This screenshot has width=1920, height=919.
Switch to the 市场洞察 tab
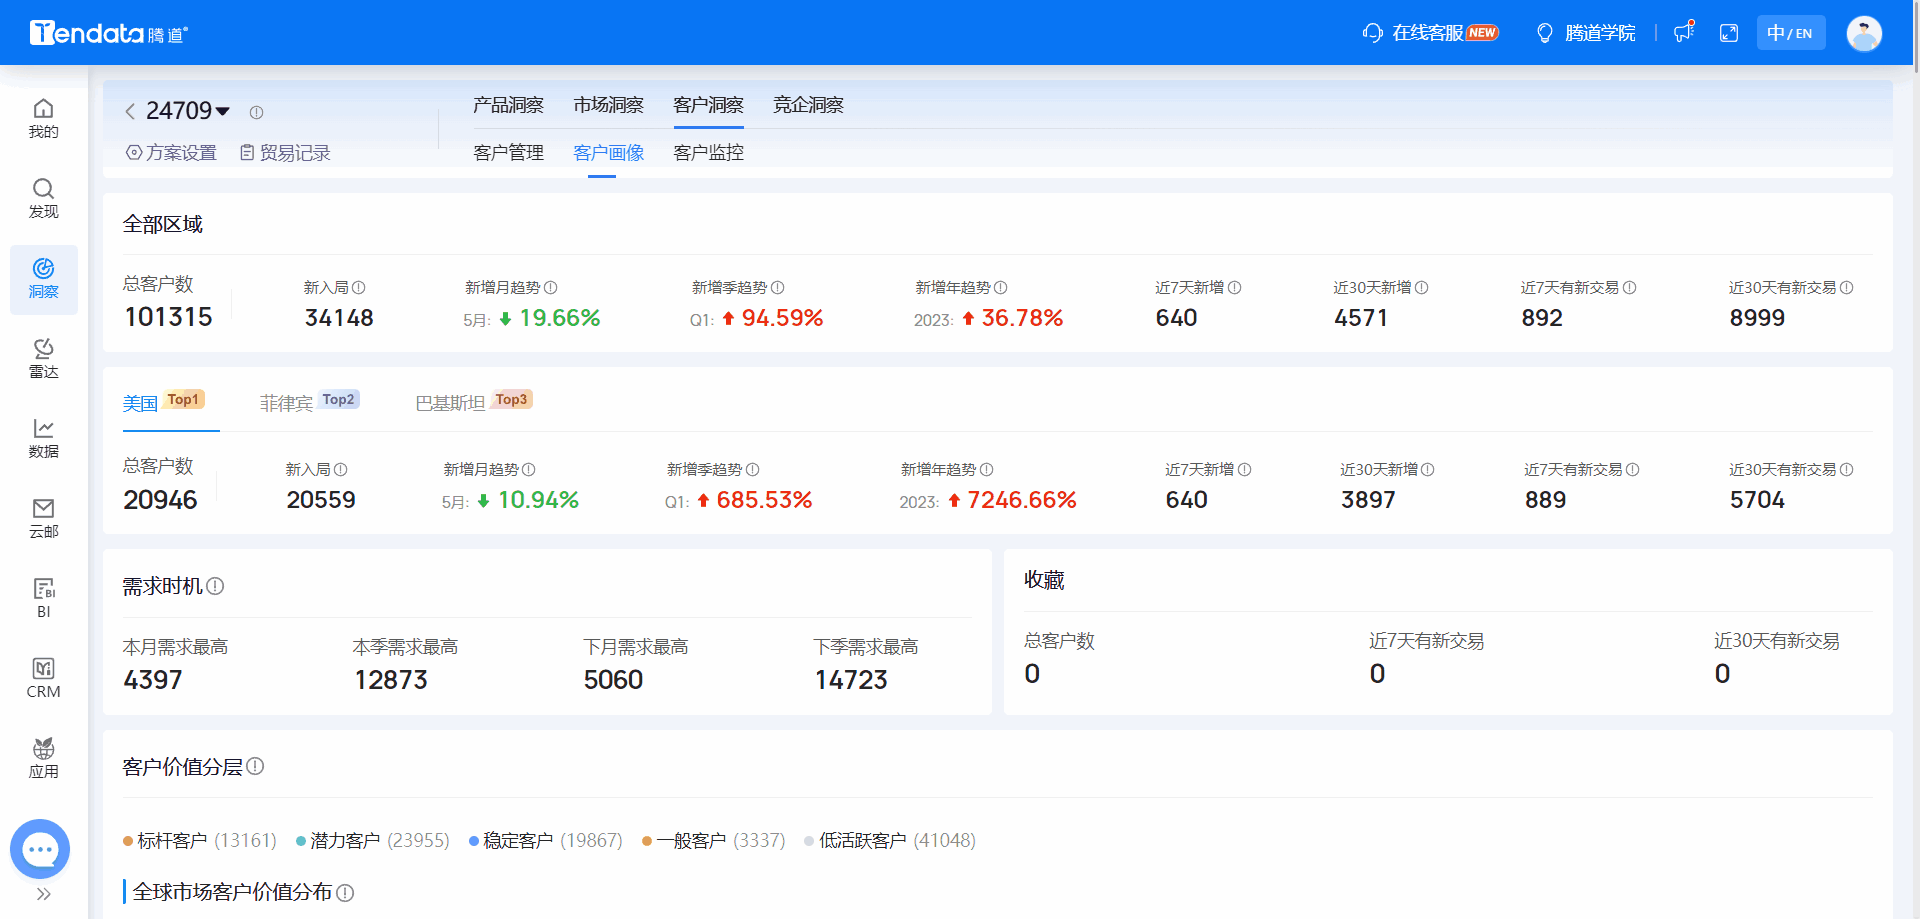(x=608, y=104)
